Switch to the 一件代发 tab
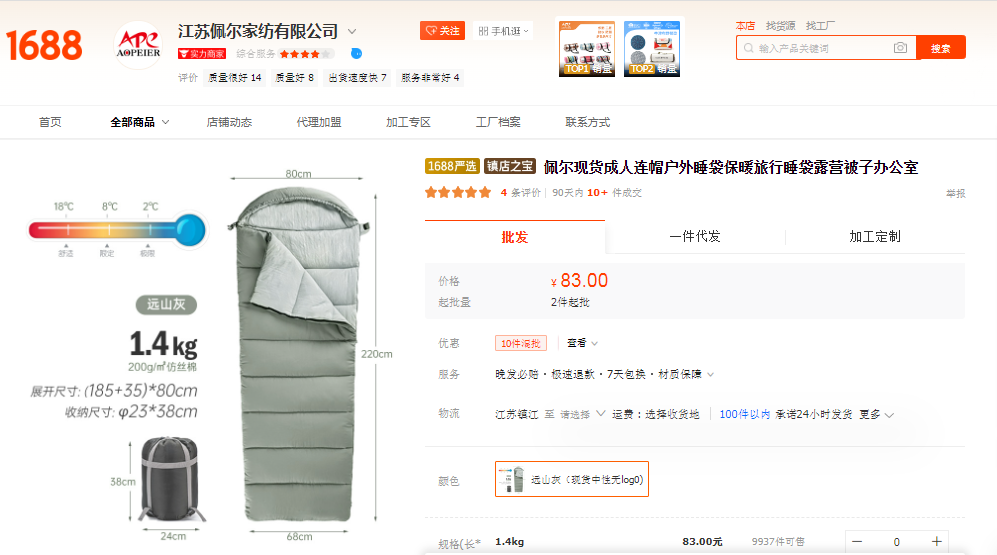This screenshot has height=555, width=997. pyautogui.click(x=694, y=236)
